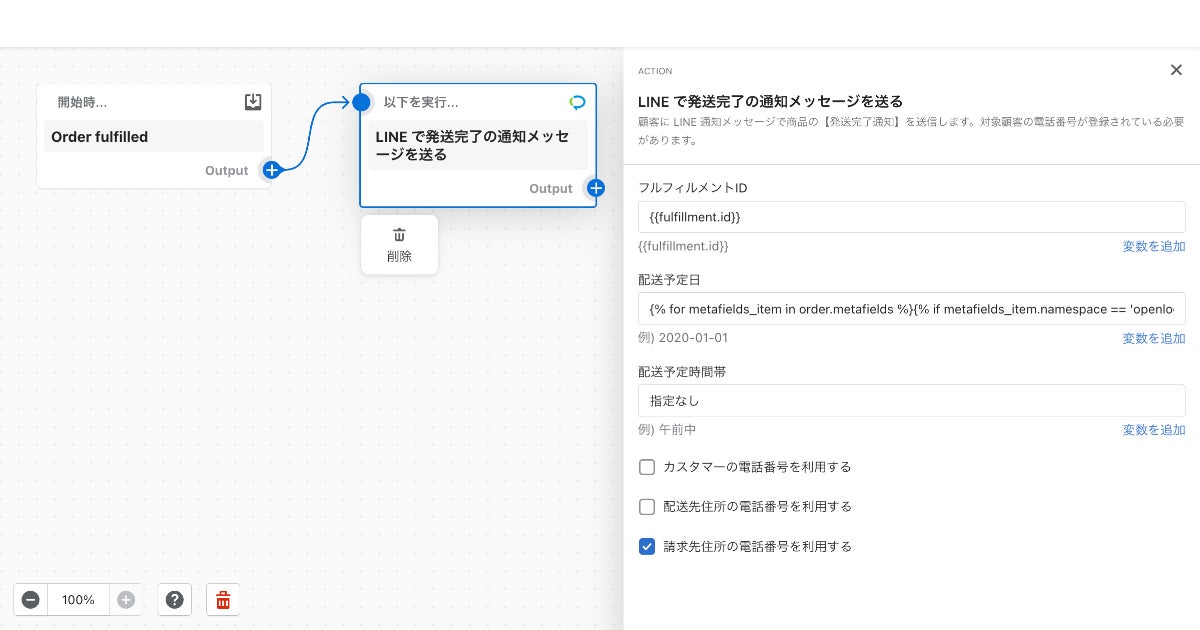This screenshot has height=630, width=1200.
Task: Click the input connector dot on action node
Action: (361, 102)
